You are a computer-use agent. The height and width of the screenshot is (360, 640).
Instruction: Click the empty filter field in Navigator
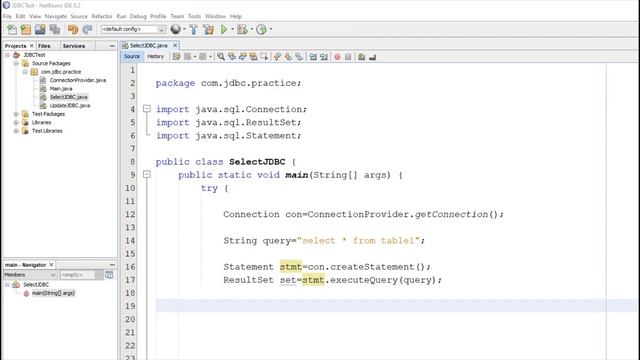(77, 275)
